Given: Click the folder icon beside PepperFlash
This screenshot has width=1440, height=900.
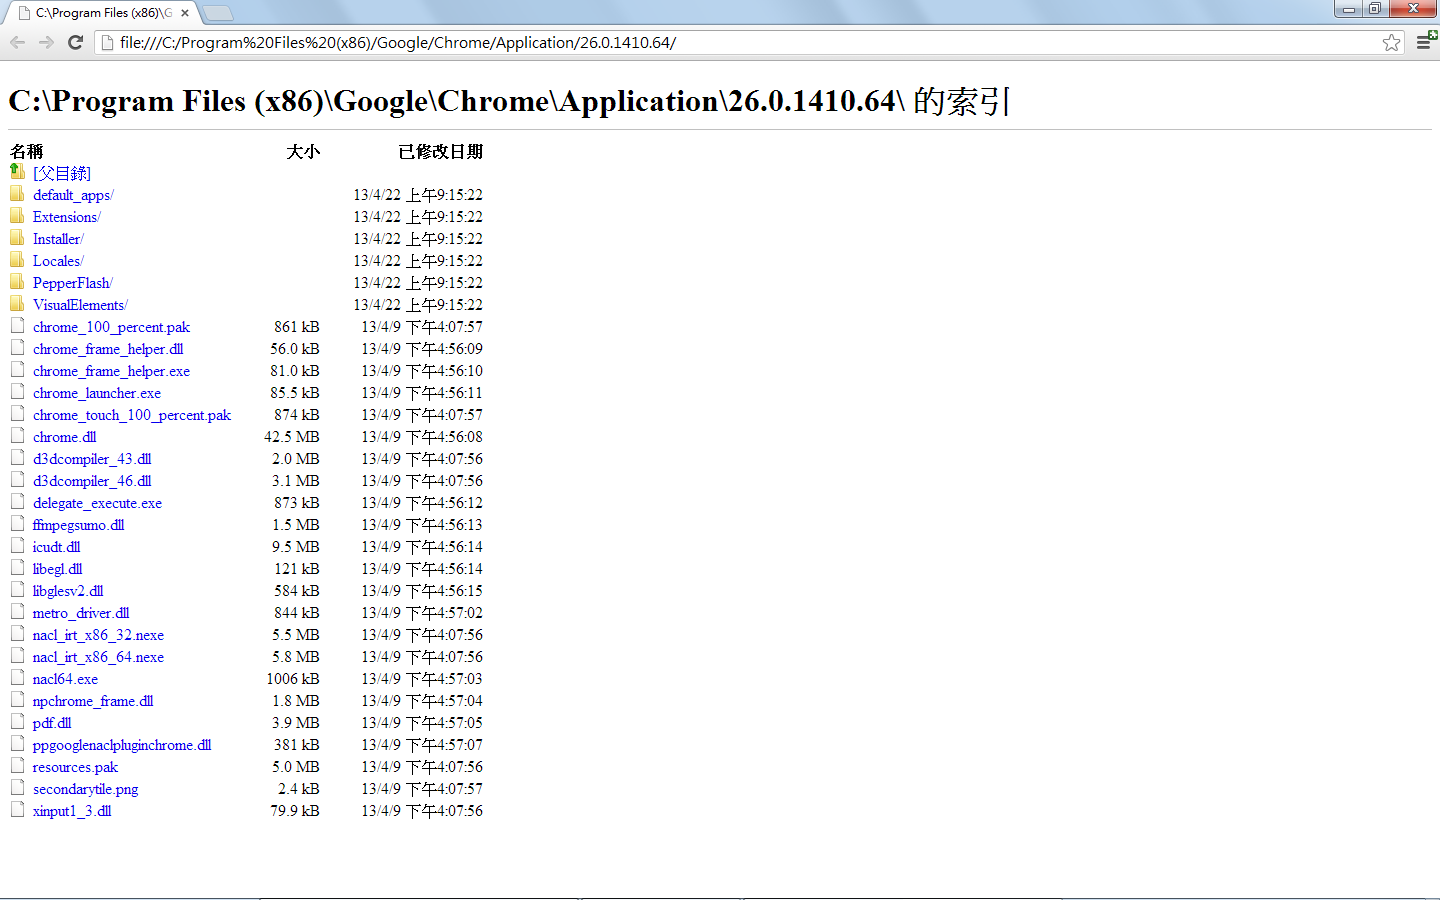Looking at the screenshot, I should pos(17,282).
